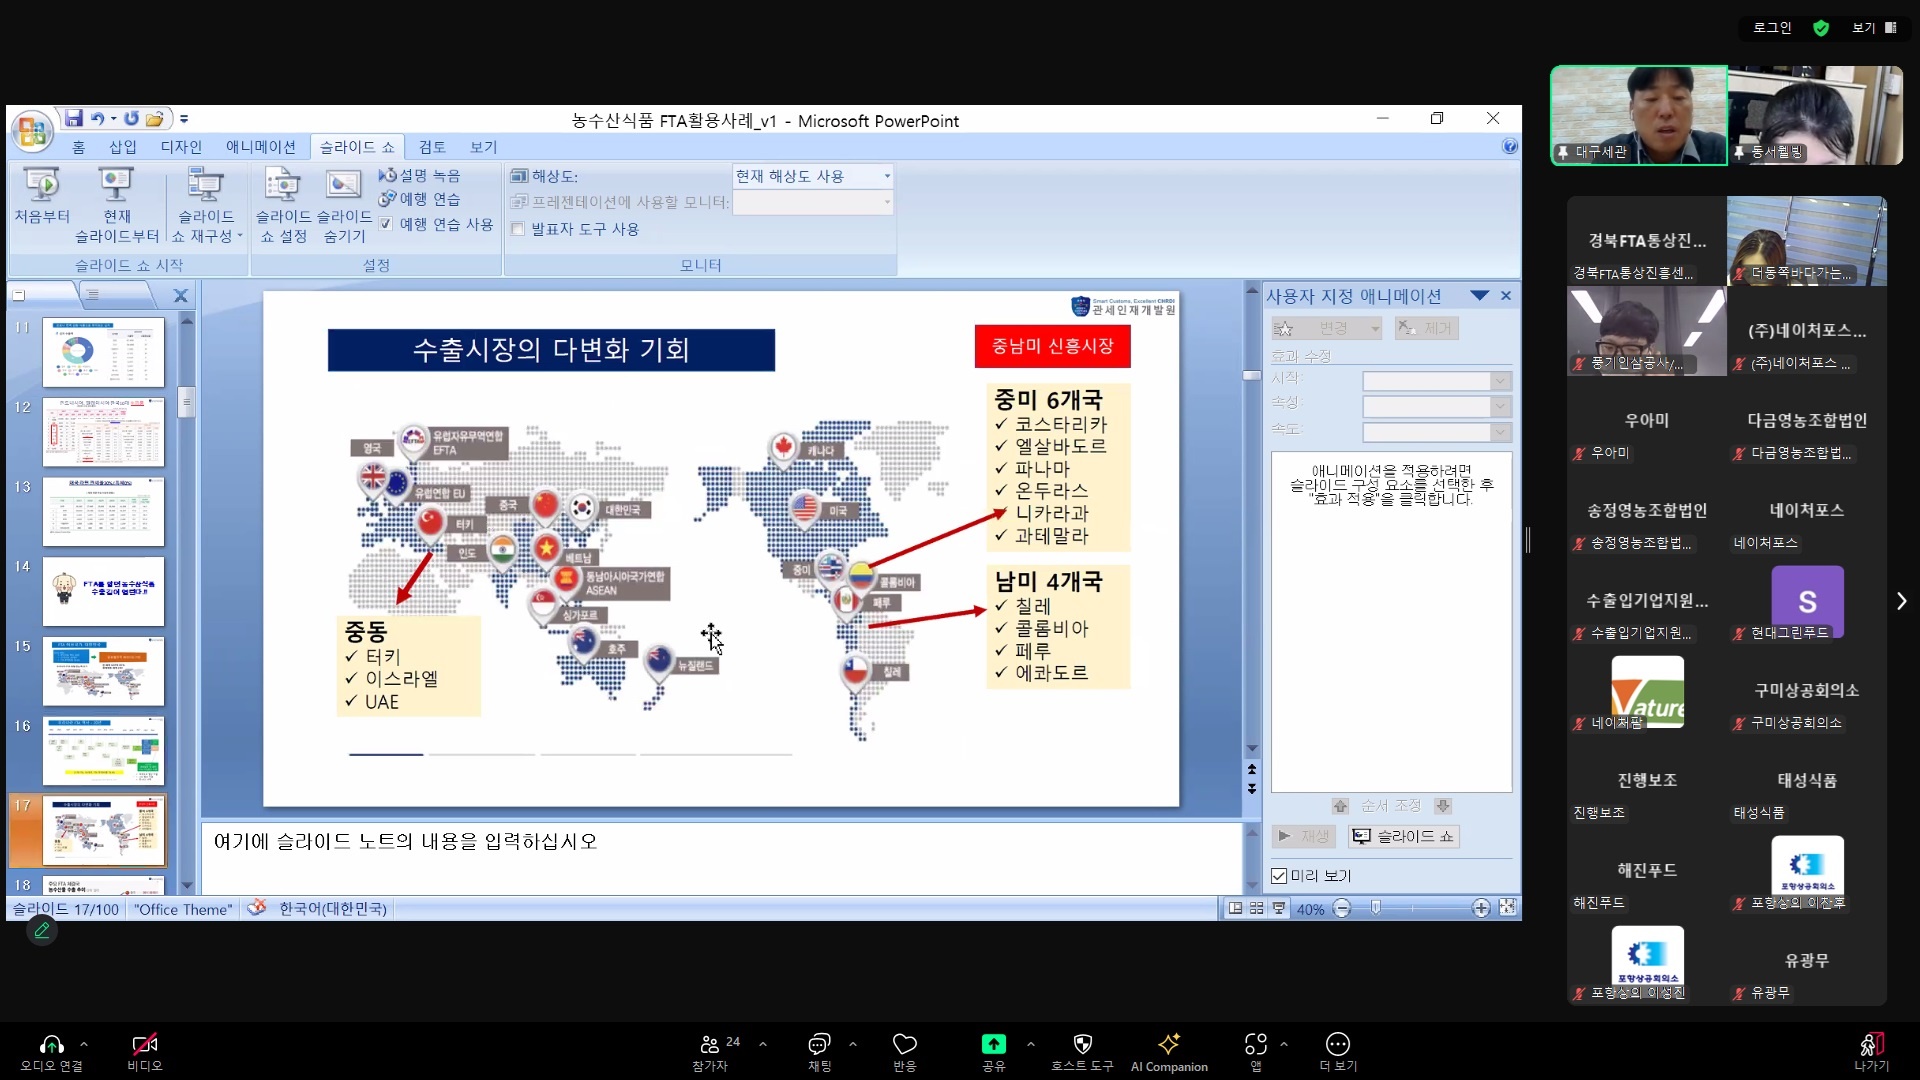This screenshot has height=1080, width=1920.
Task: Click the next page arrow in Zoom gallery
Action: [1902, 601]
